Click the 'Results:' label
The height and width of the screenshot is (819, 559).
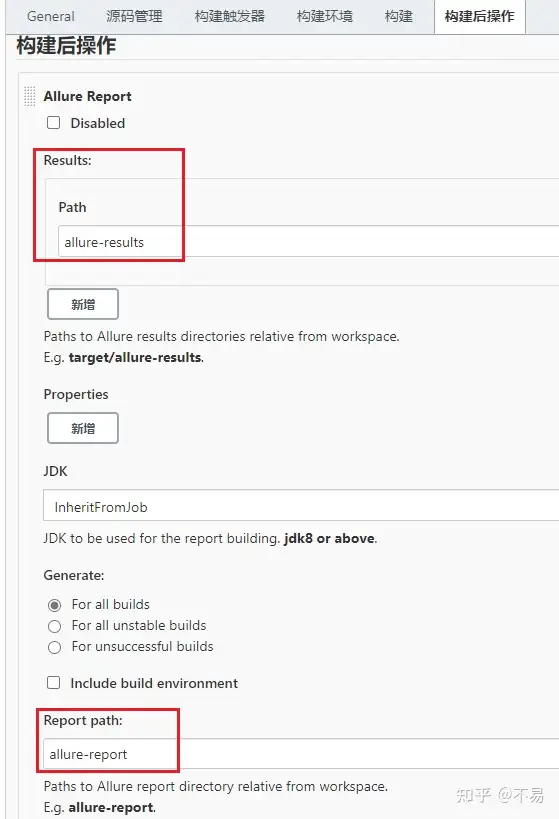(67, 160)
